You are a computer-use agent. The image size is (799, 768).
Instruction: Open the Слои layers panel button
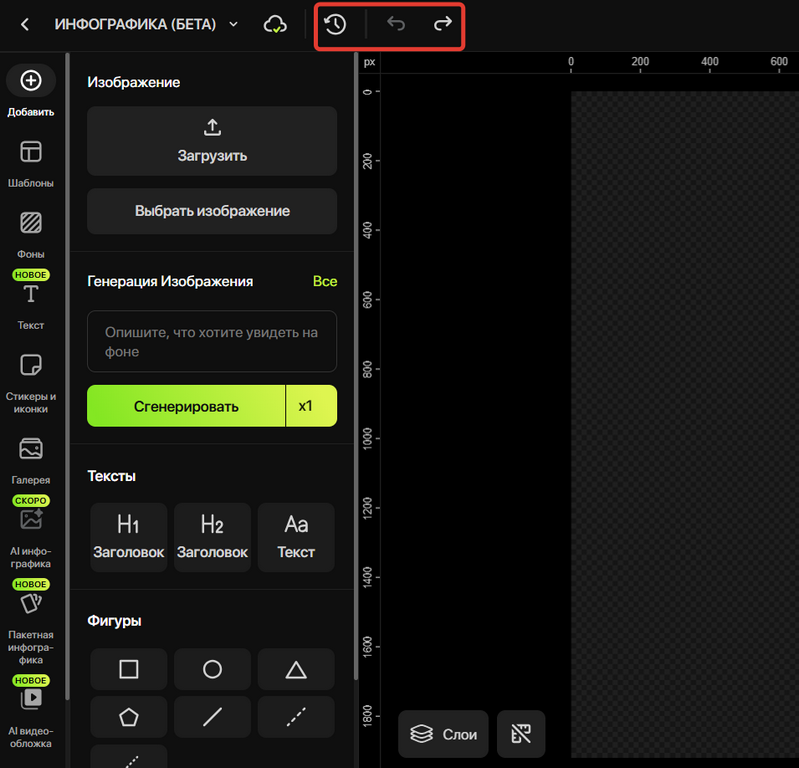pyautogui.click(x=443, y=734)
